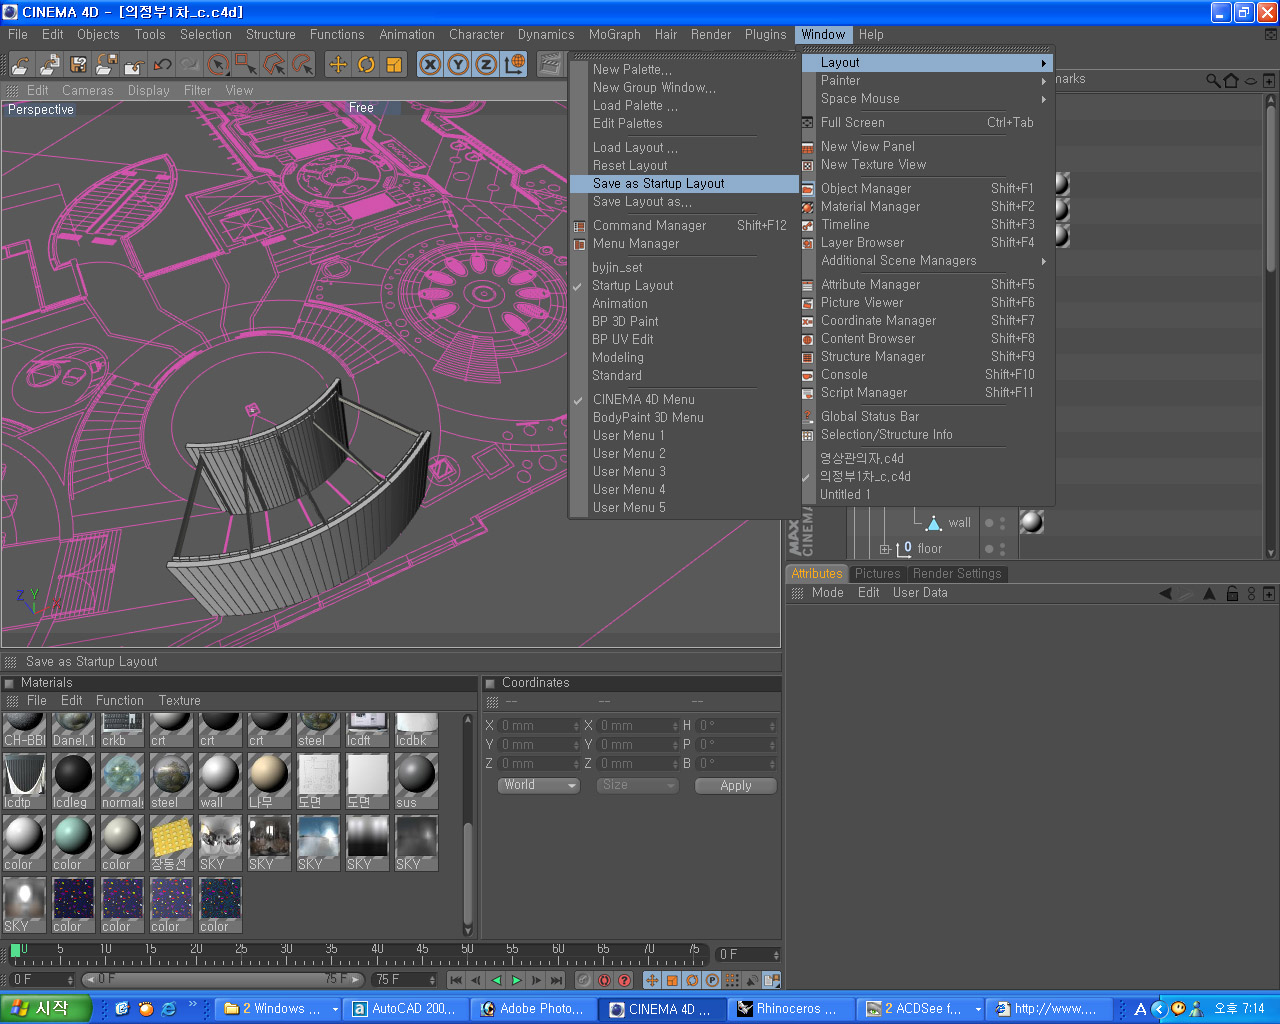Activate the Rotate tool

pos(366,65)
